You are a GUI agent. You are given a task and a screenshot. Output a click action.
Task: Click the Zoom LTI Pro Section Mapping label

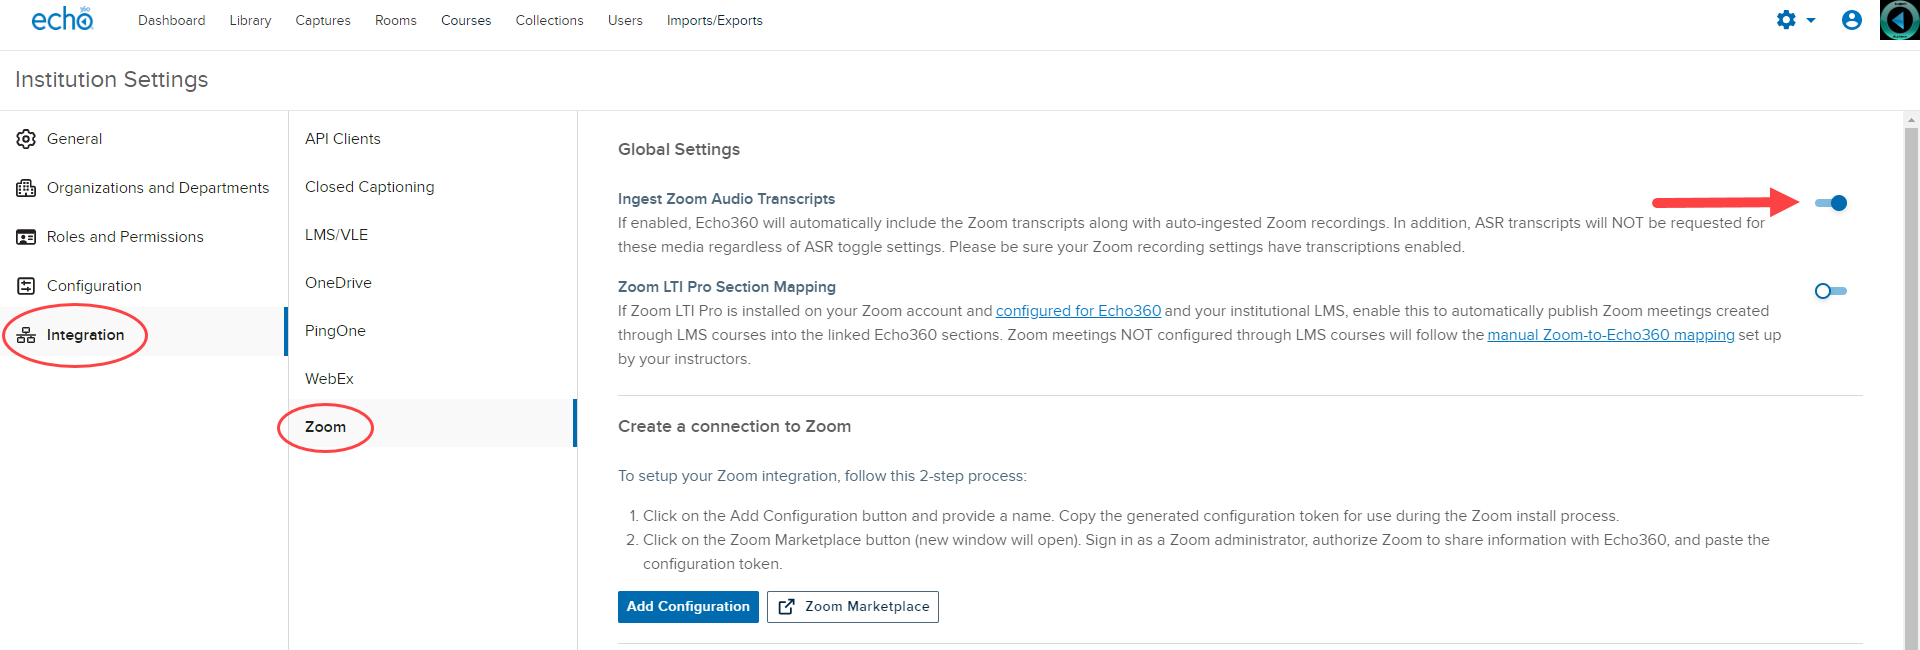click(x=727, y=287)
